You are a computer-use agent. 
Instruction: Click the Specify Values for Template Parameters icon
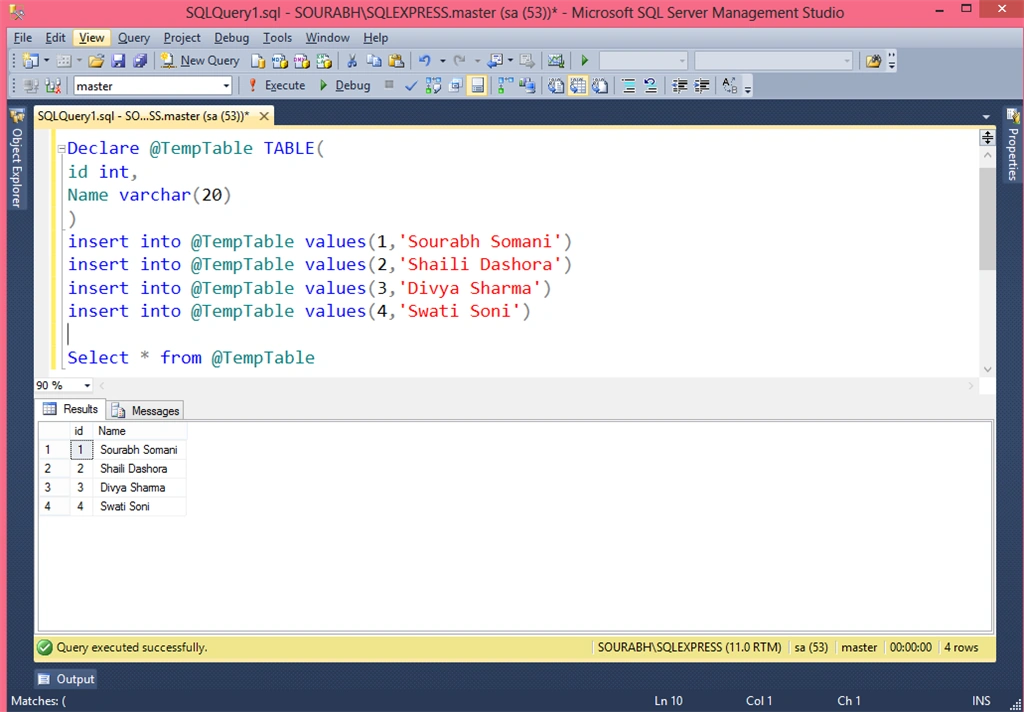coord(729,86)
